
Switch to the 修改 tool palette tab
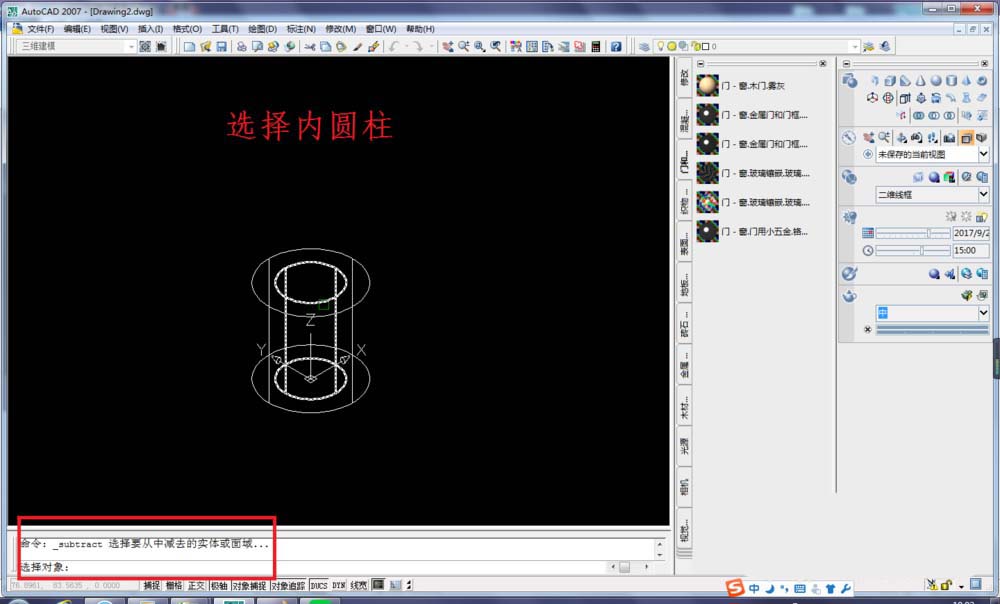[684, 78]
